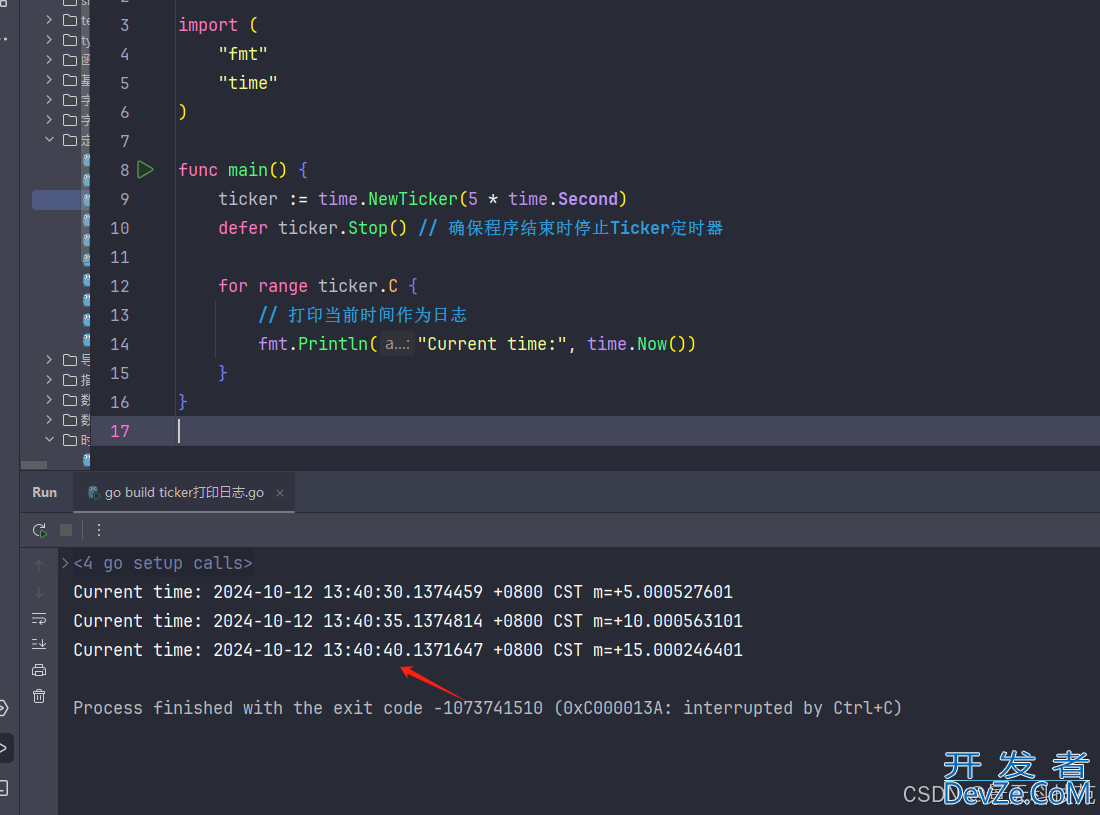Select the 'ty' folder icon in tree
Screen dimensions: 1100x815
click(x=70, y=40)
